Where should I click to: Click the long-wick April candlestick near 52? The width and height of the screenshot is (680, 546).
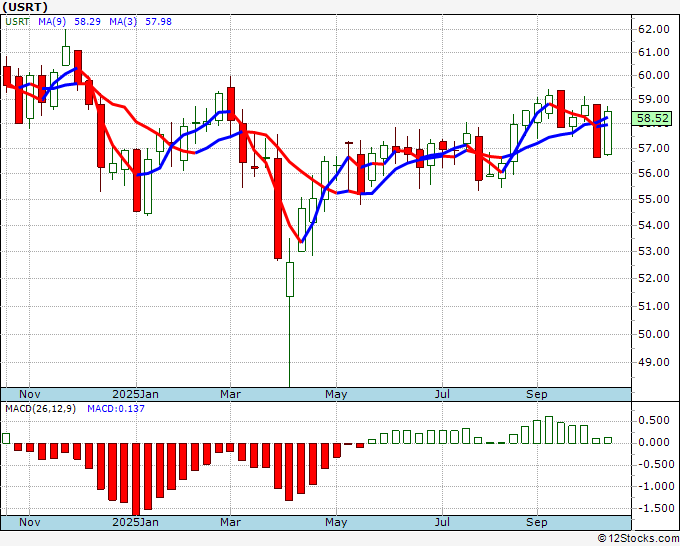point(290,279)
